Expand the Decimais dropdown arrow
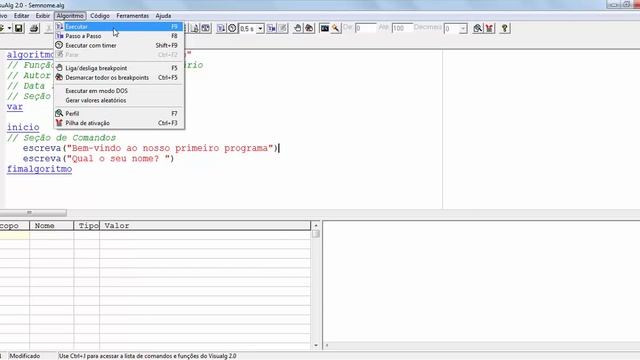The image size is (640, 360). pos(463,29)
